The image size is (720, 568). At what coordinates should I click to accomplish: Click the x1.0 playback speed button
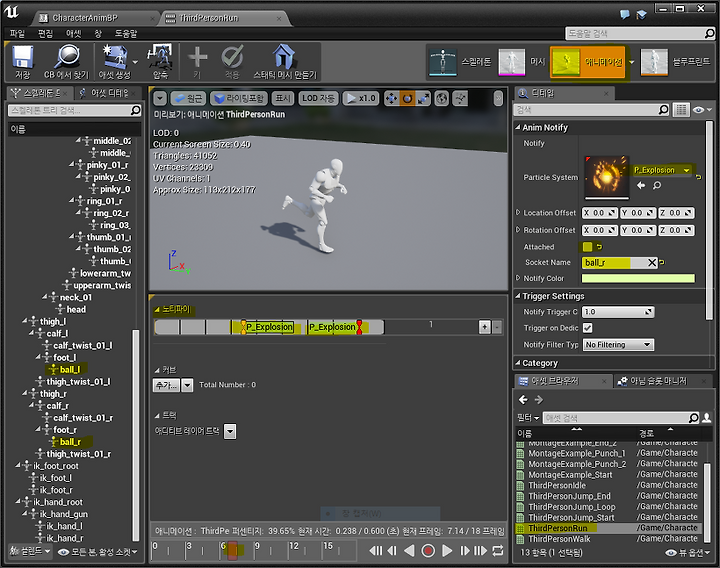[360, 98]
